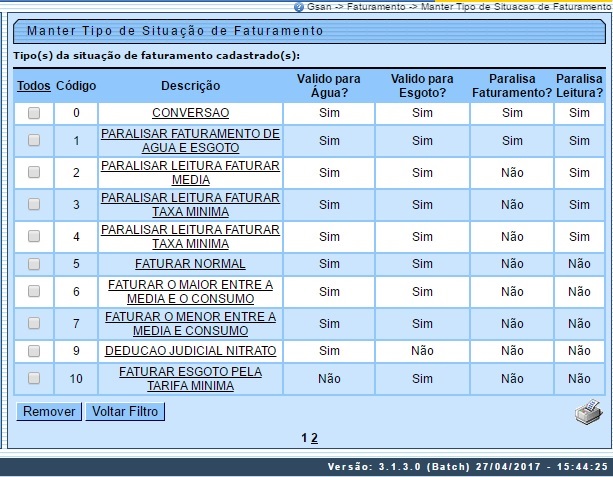
Task: Open the help icon beside Gsan breadcrumb
Action: coord(299,7)
